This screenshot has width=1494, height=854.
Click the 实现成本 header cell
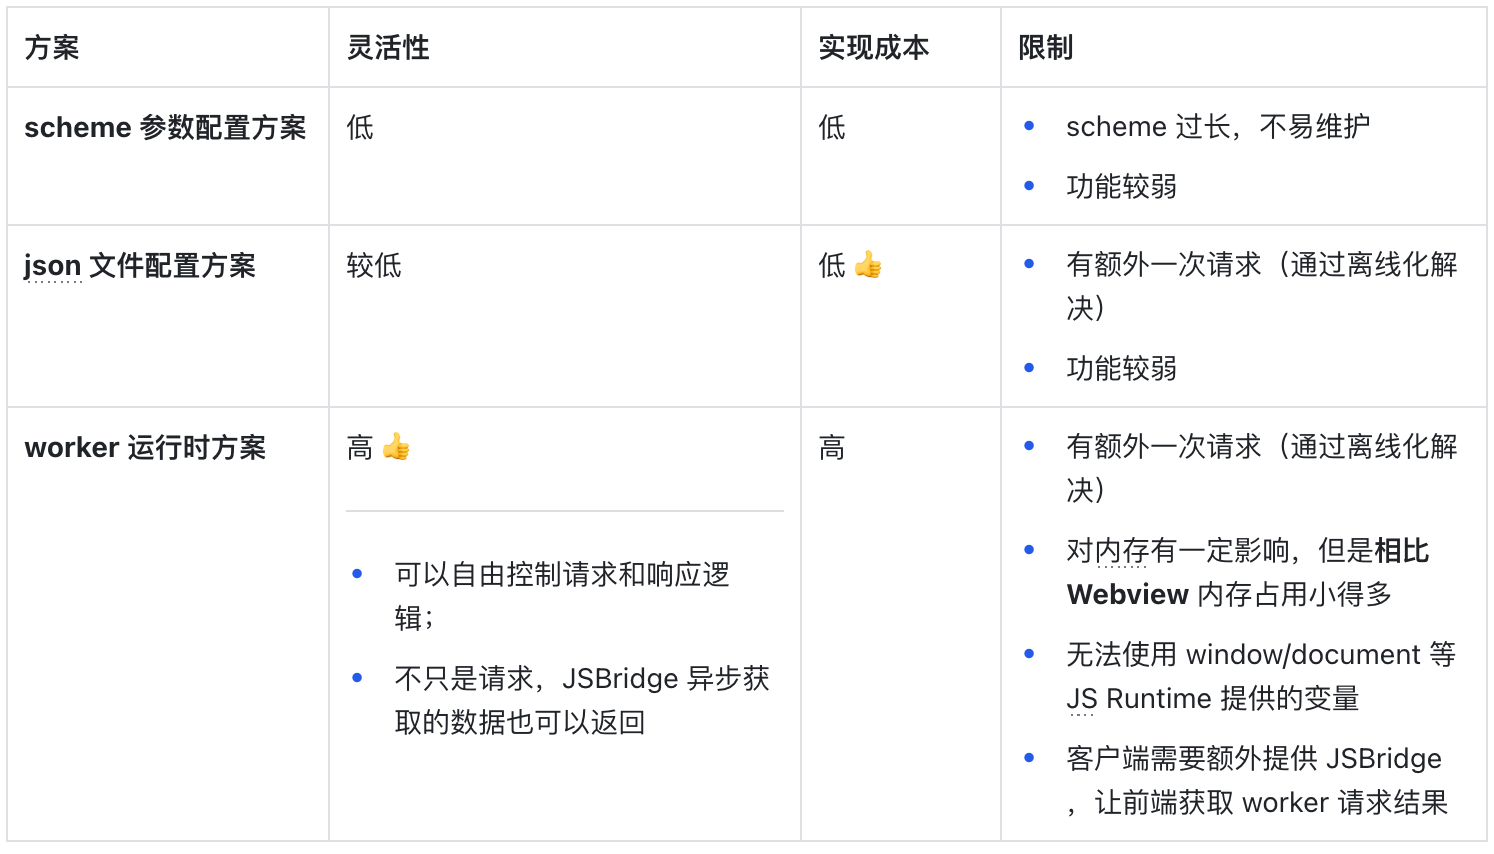pyautogui.click(x=874, y=48)
